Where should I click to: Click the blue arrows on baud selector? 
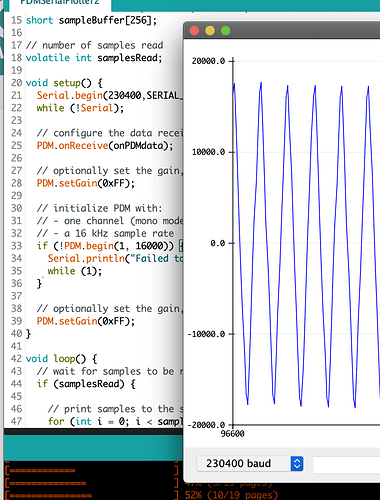tap(297, 463)
